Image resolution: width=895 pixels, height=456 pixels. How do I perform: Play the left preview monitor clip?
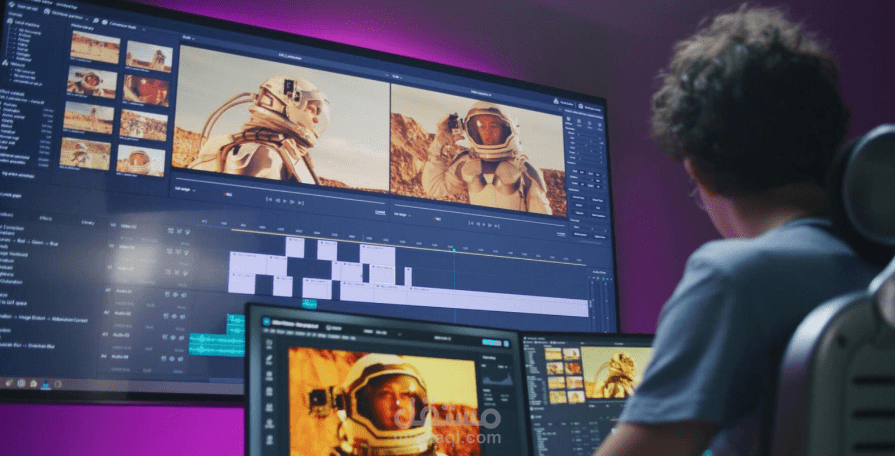pos(285,201)
